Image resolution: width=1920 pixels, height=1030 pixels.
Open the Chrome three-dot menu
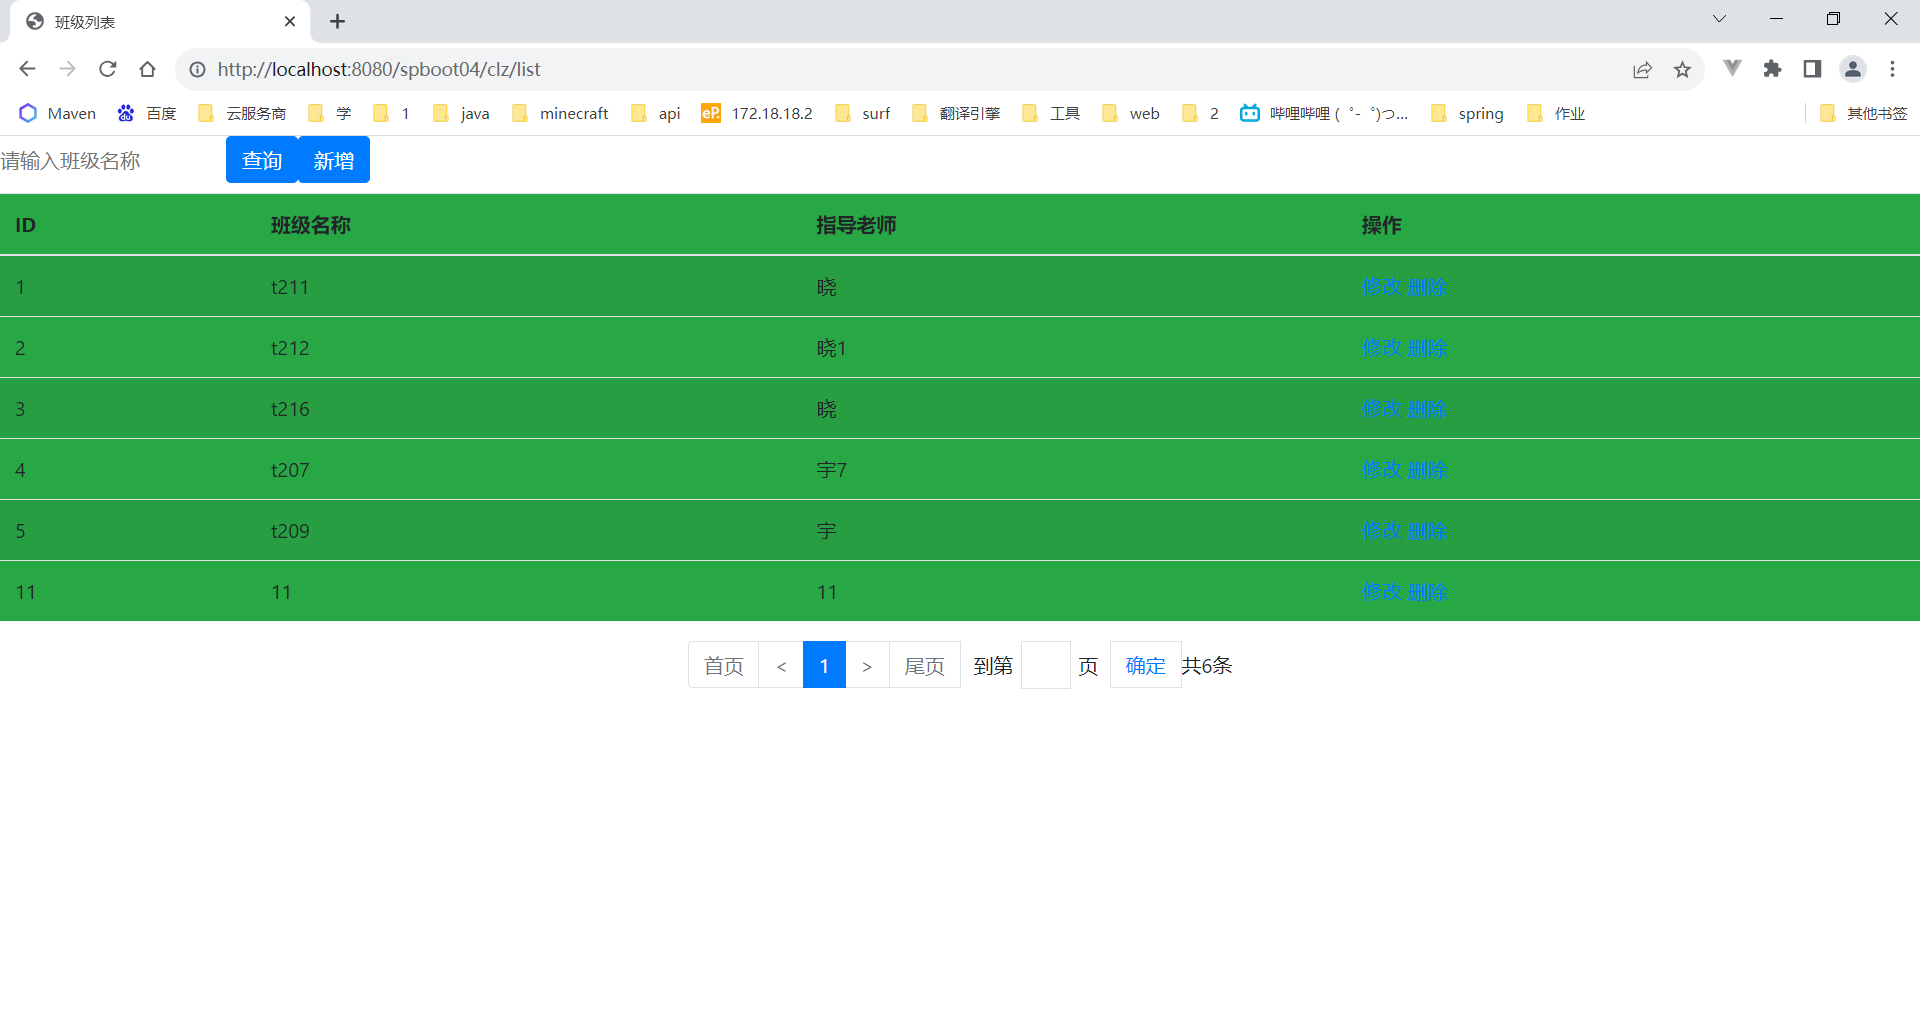pyautogui.click(x=1892, y=68)
